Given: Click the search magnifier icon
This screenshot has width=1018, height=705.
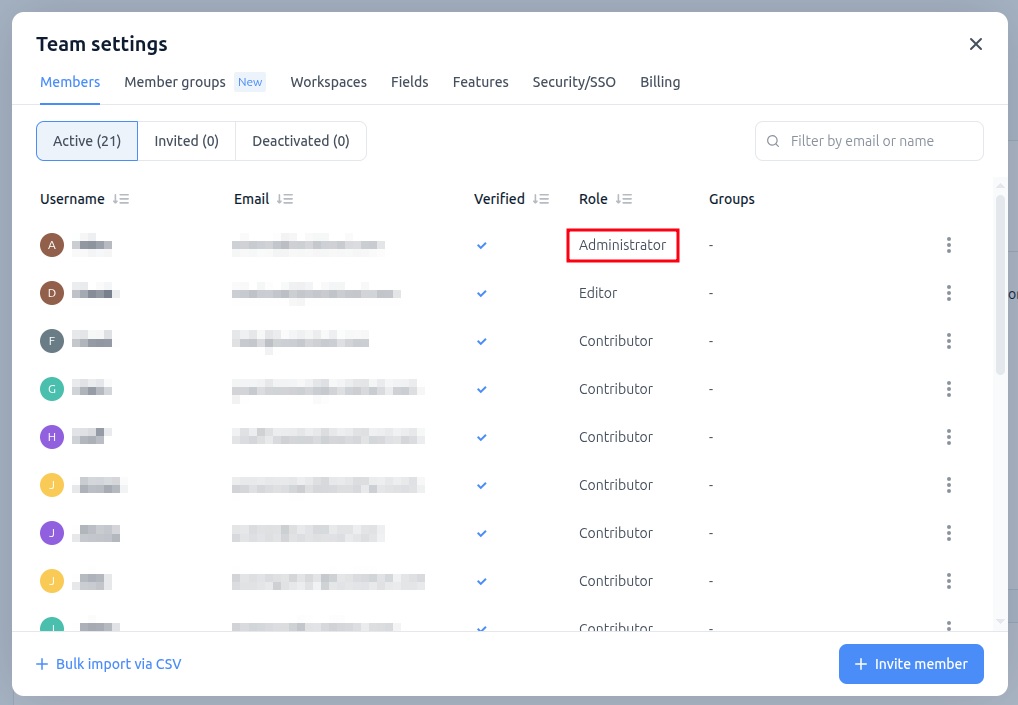Looking at the screenshot, I should [x=773, y=141].
